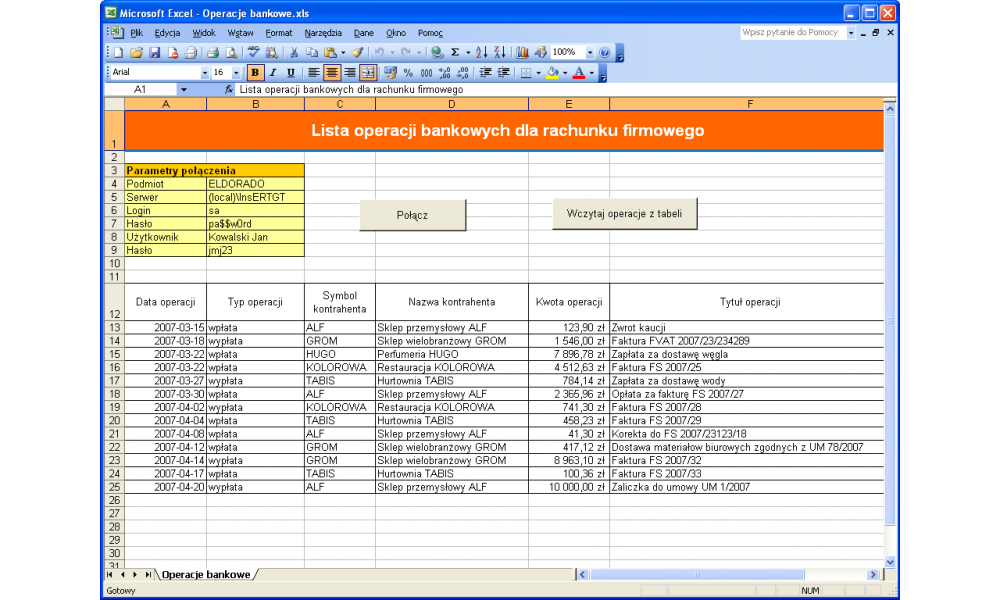
Task: Open the font size dropdown
Action: (x=236, y=73)
